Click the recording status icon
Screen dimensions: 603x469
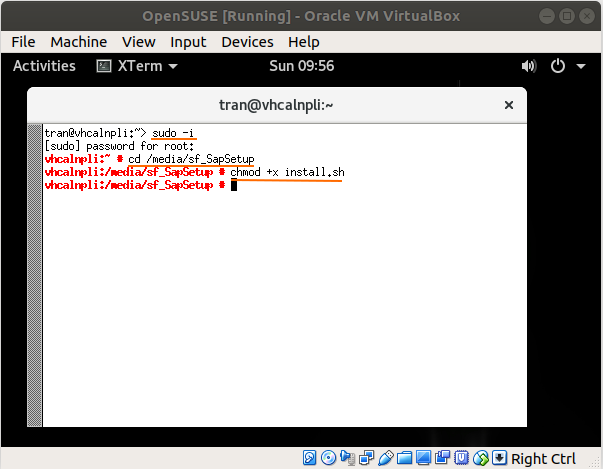pos(442,458)
